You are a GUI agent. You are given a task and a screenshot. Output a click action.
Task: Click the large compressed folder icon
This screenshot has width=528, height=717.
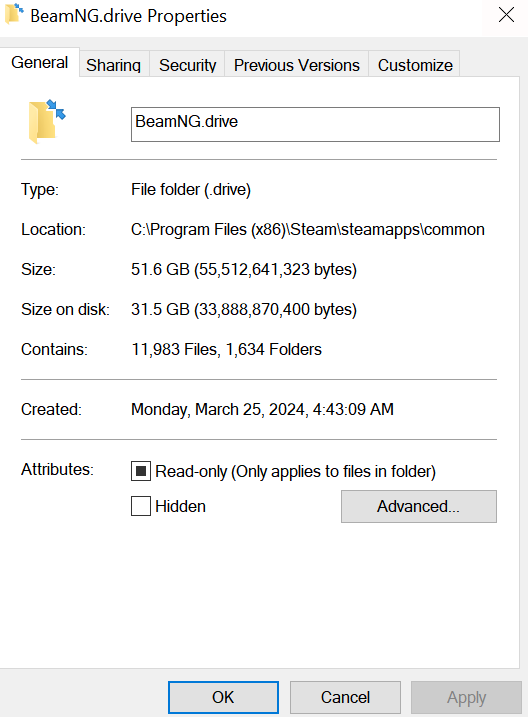pos(47,122)
